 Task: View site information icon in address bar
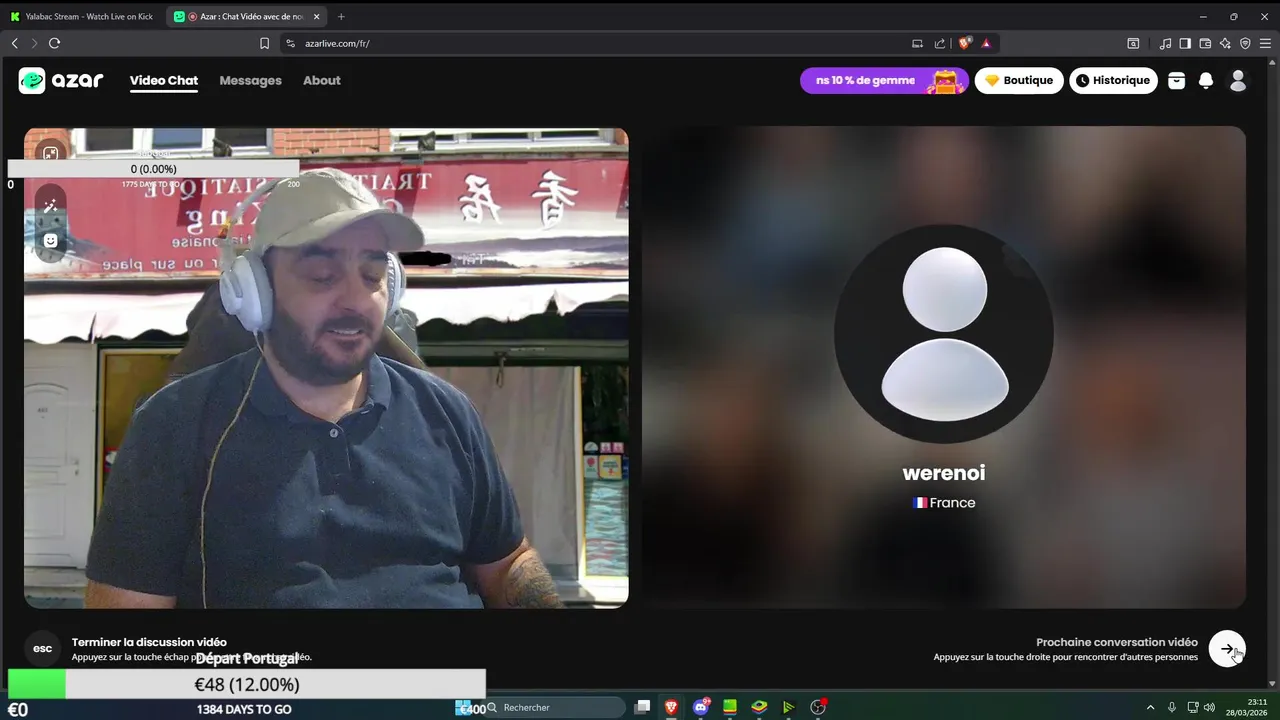pyautogui.click(x=290, y=43)
